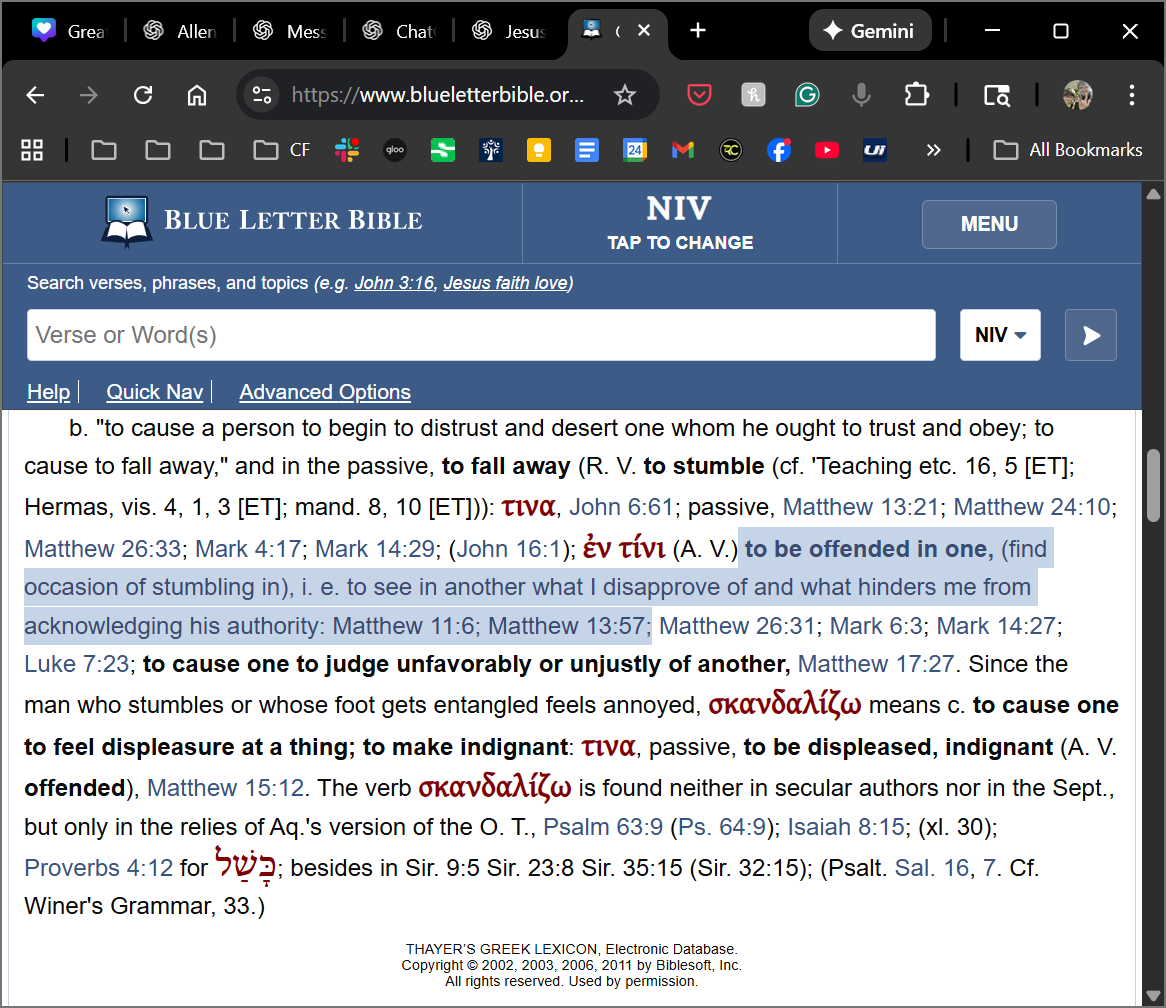
Task: Open the Gmail bookmark
Action: 683,150
